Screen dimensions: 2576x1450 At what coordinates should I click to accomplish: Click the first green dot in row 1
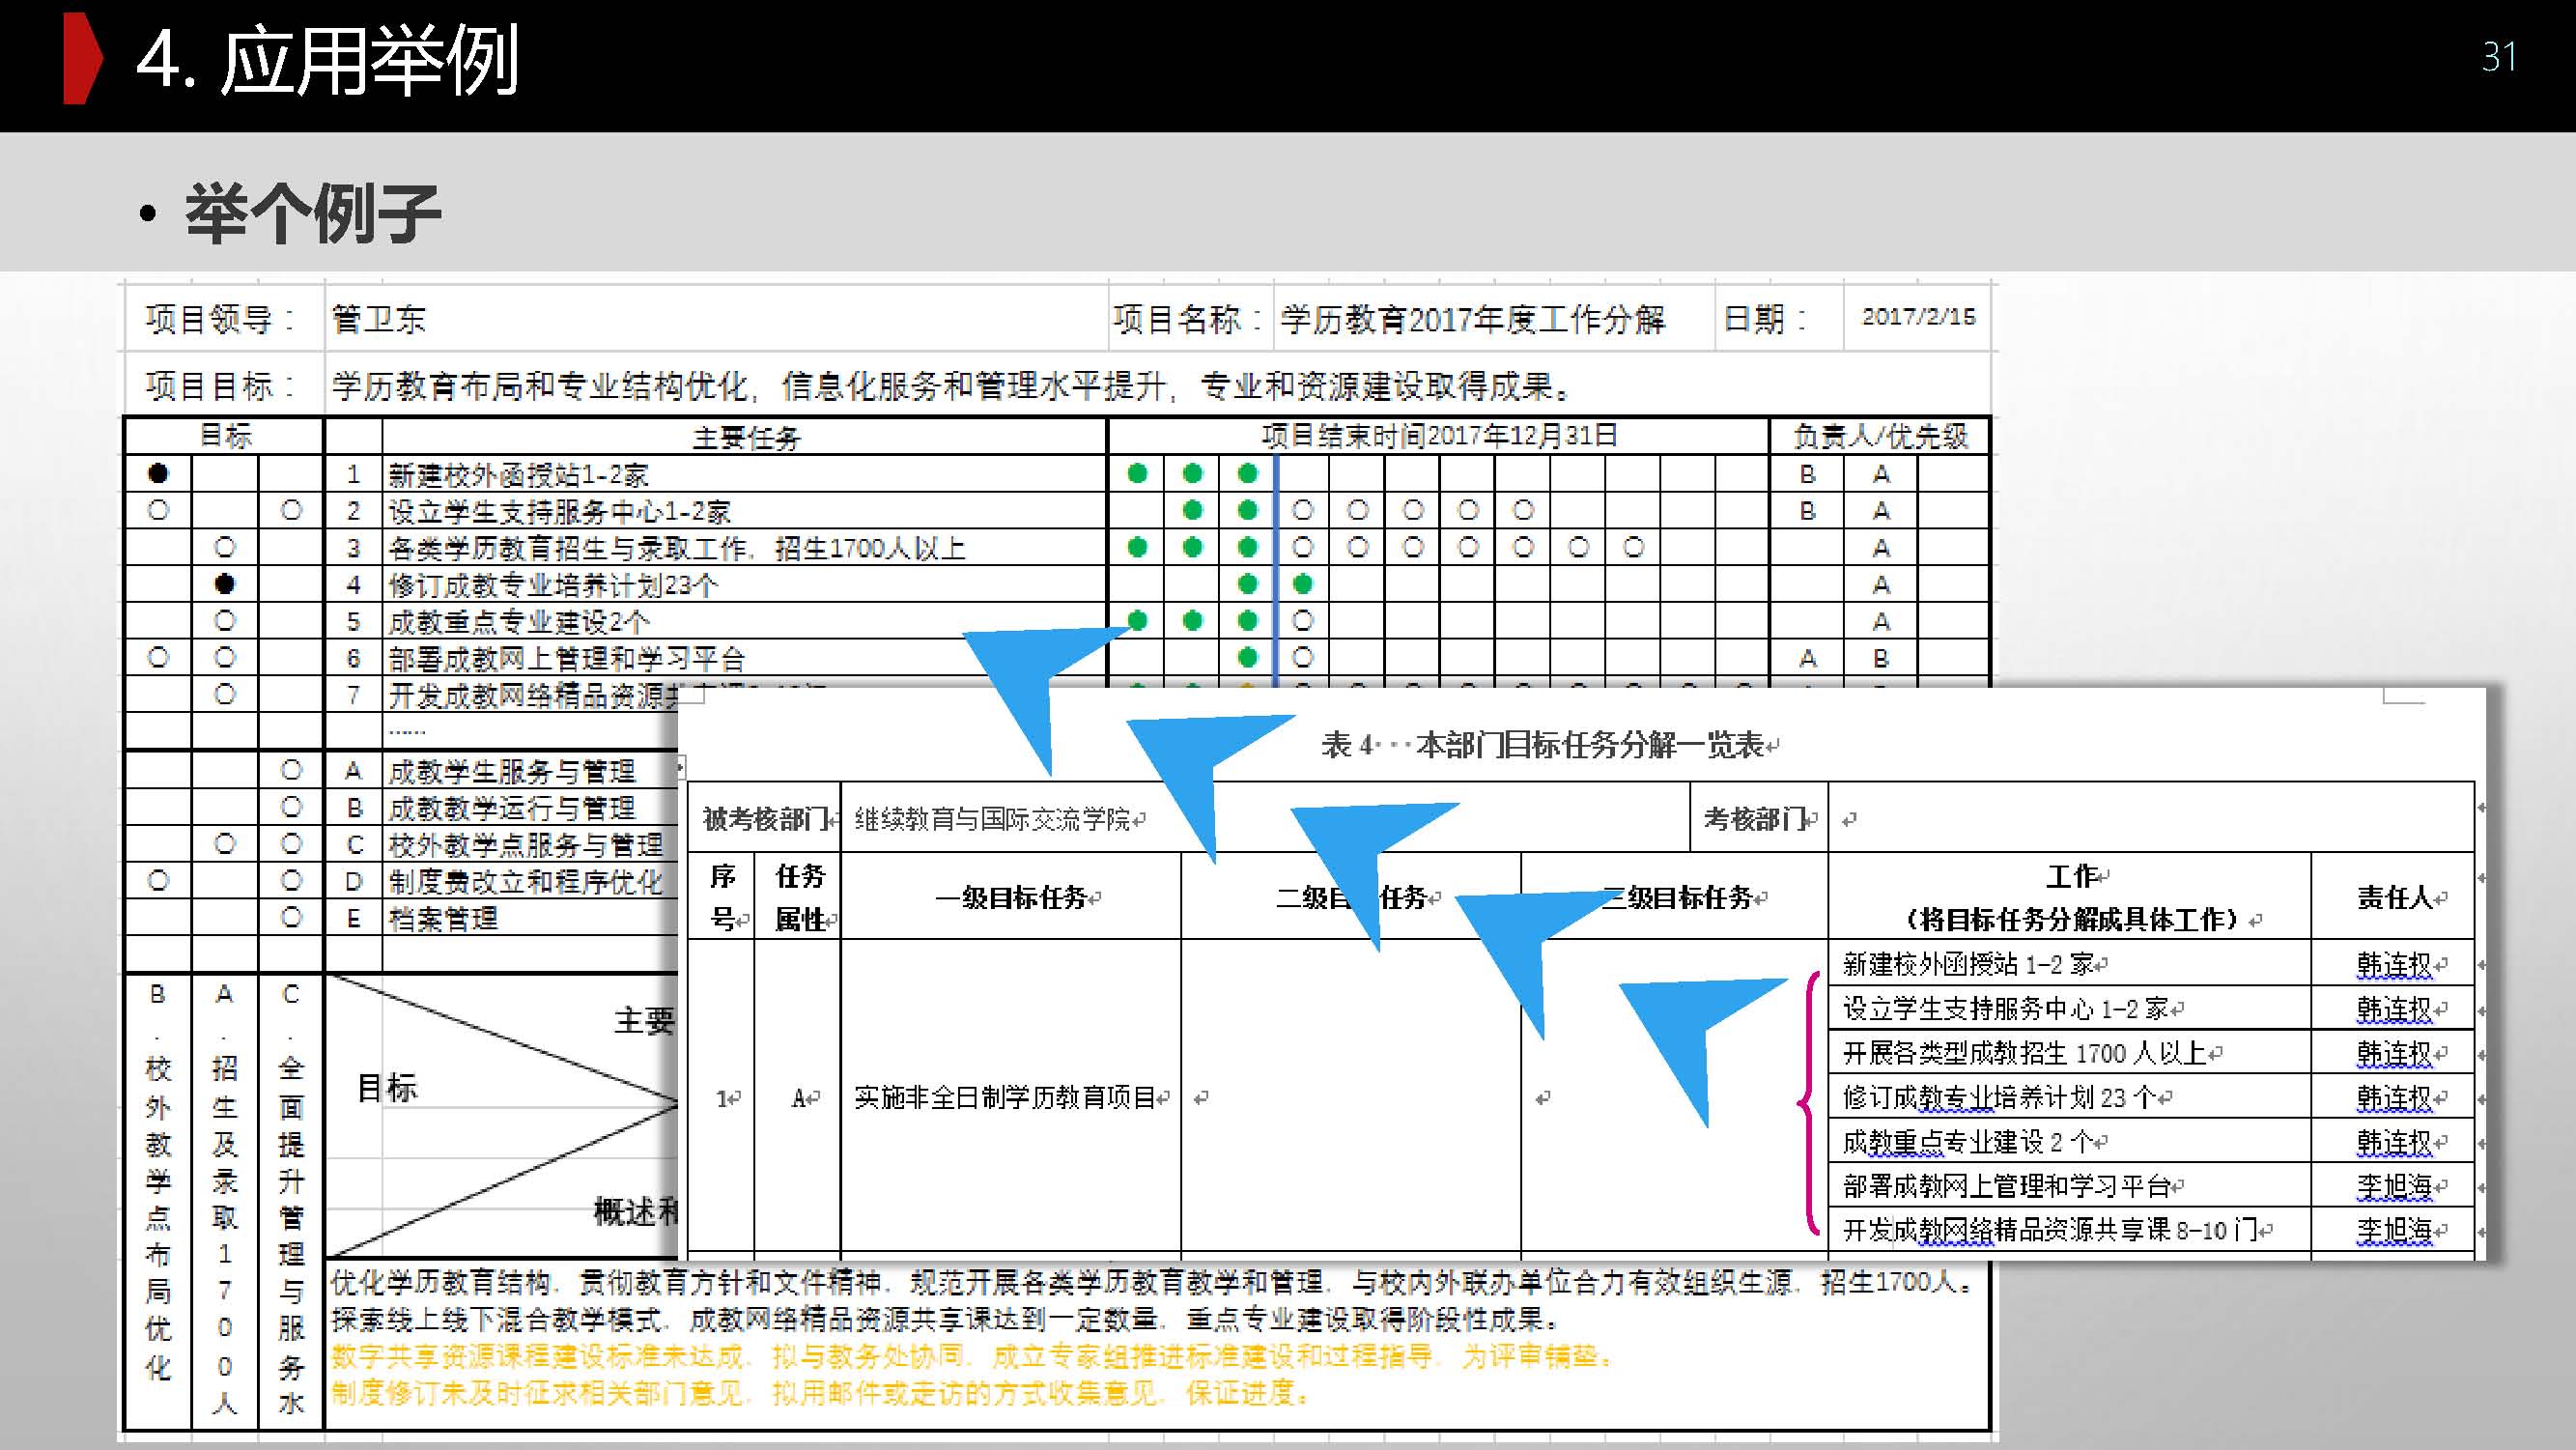pos(1137,474)
